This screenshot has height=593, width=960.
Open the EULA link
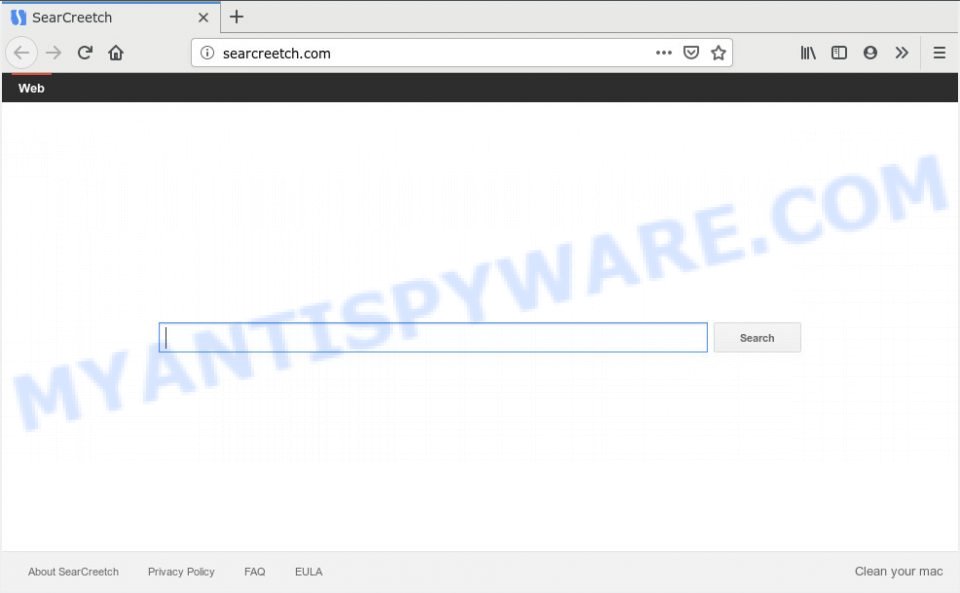click(309, 572)
